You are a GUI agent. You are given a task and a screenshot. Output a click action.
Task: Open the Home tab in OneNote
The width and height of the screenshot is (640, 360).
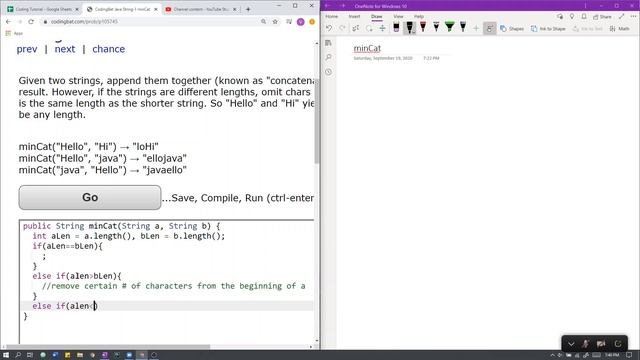tap(331, 16)
